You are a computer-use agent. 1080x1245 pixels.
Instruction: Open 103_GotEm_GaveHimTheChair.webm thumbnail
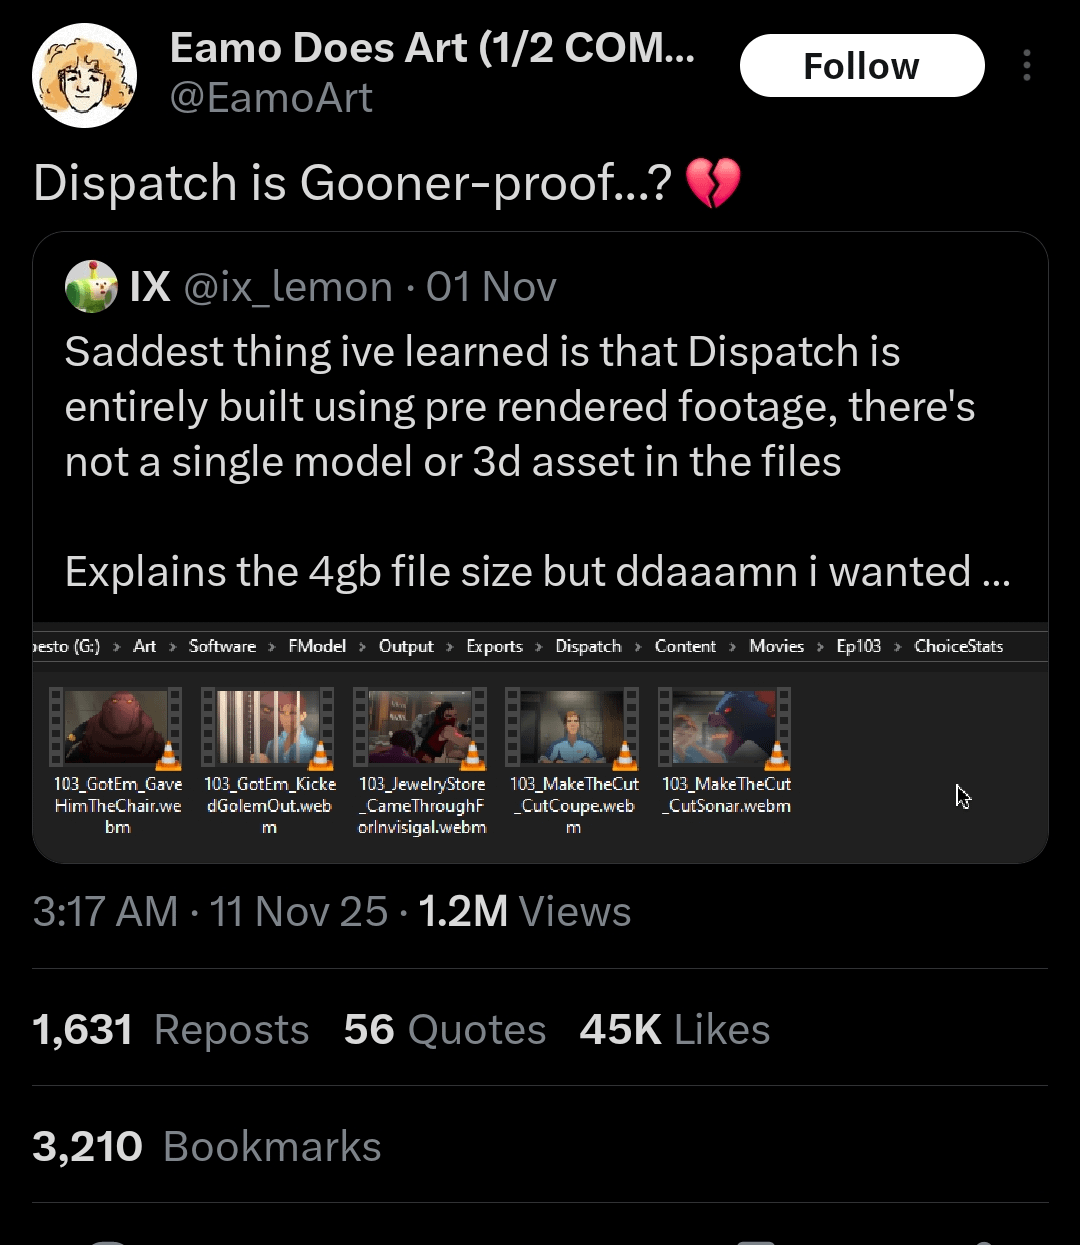(x=117, y=727)
